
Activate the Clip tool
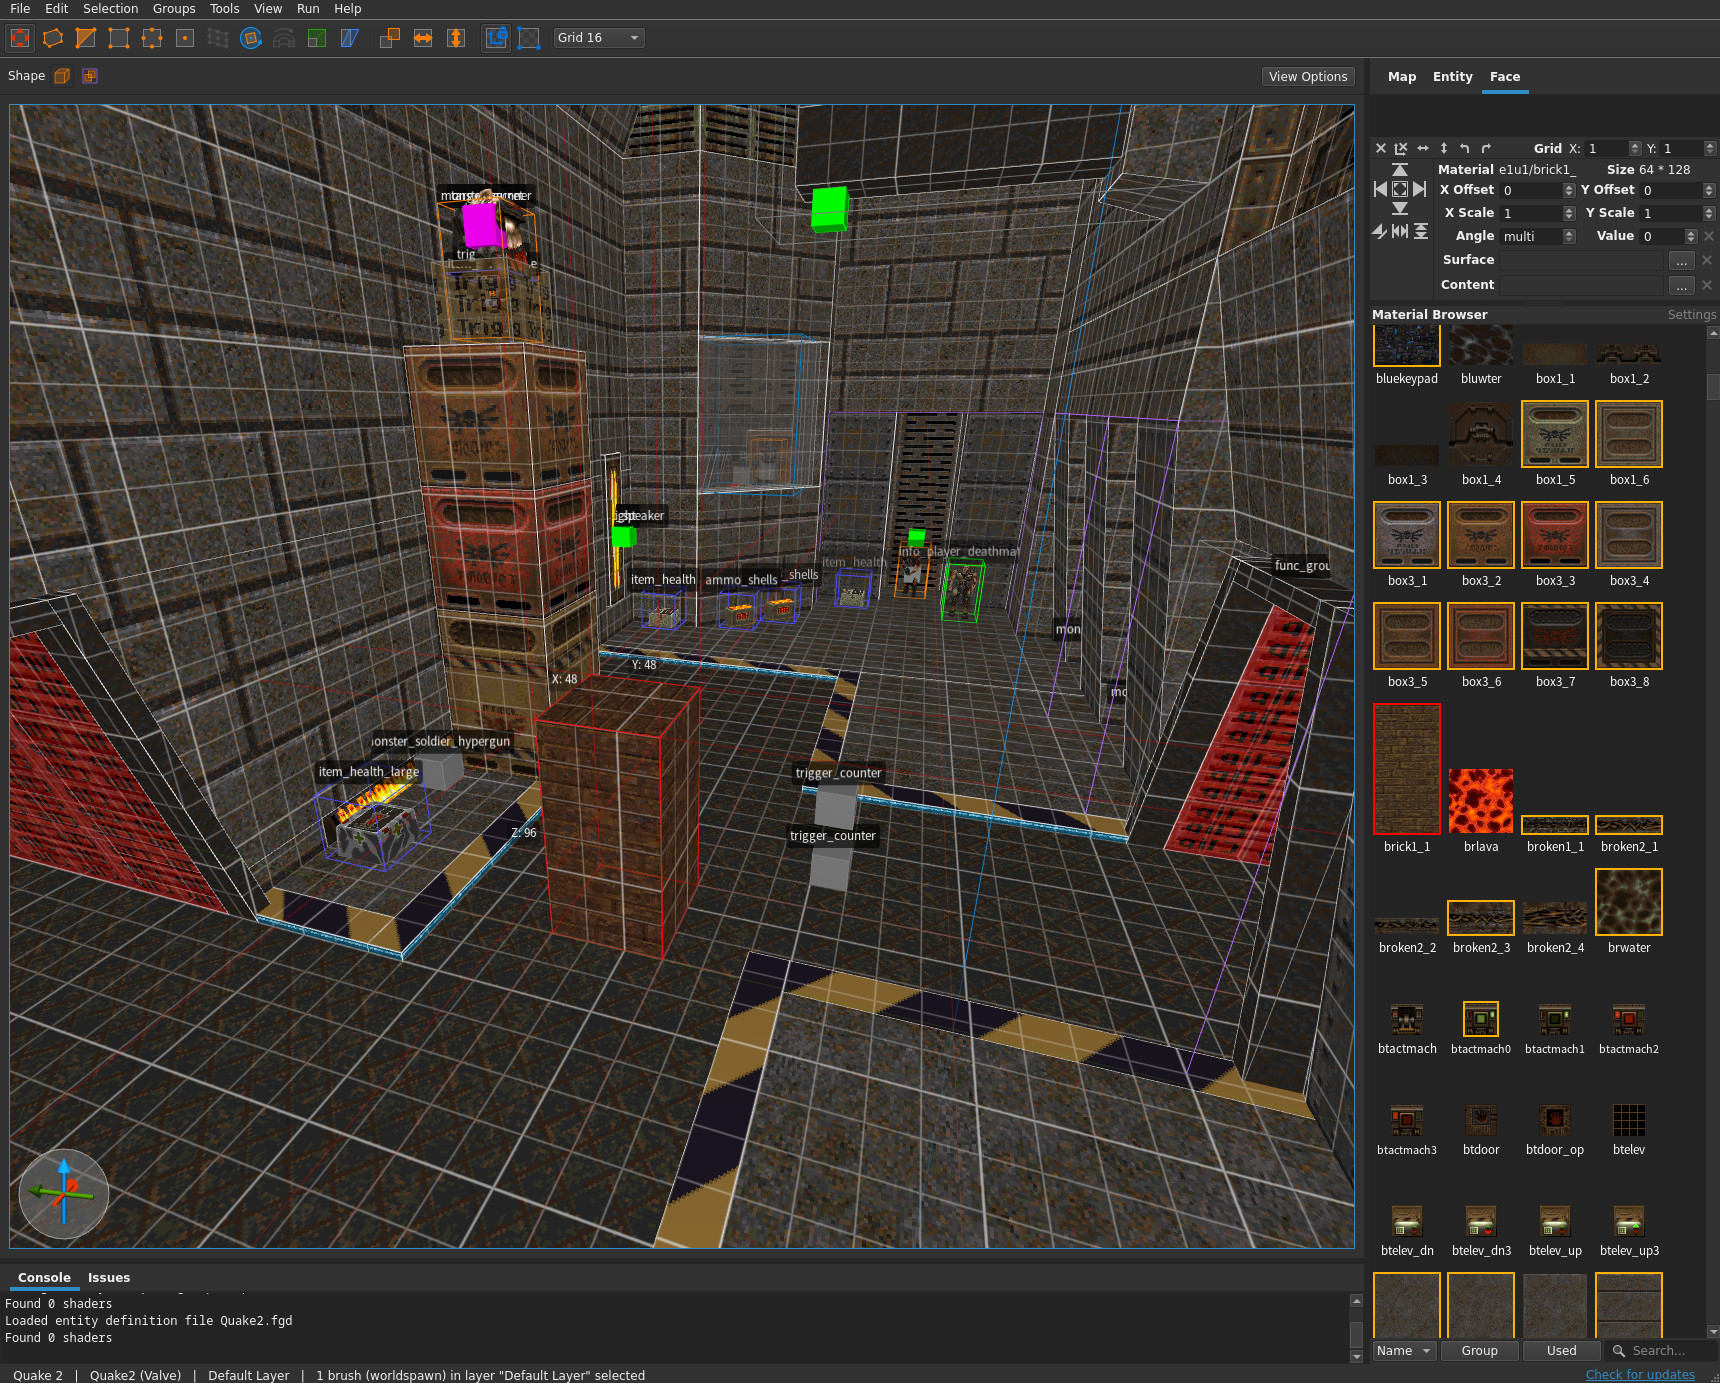[86, 38]
